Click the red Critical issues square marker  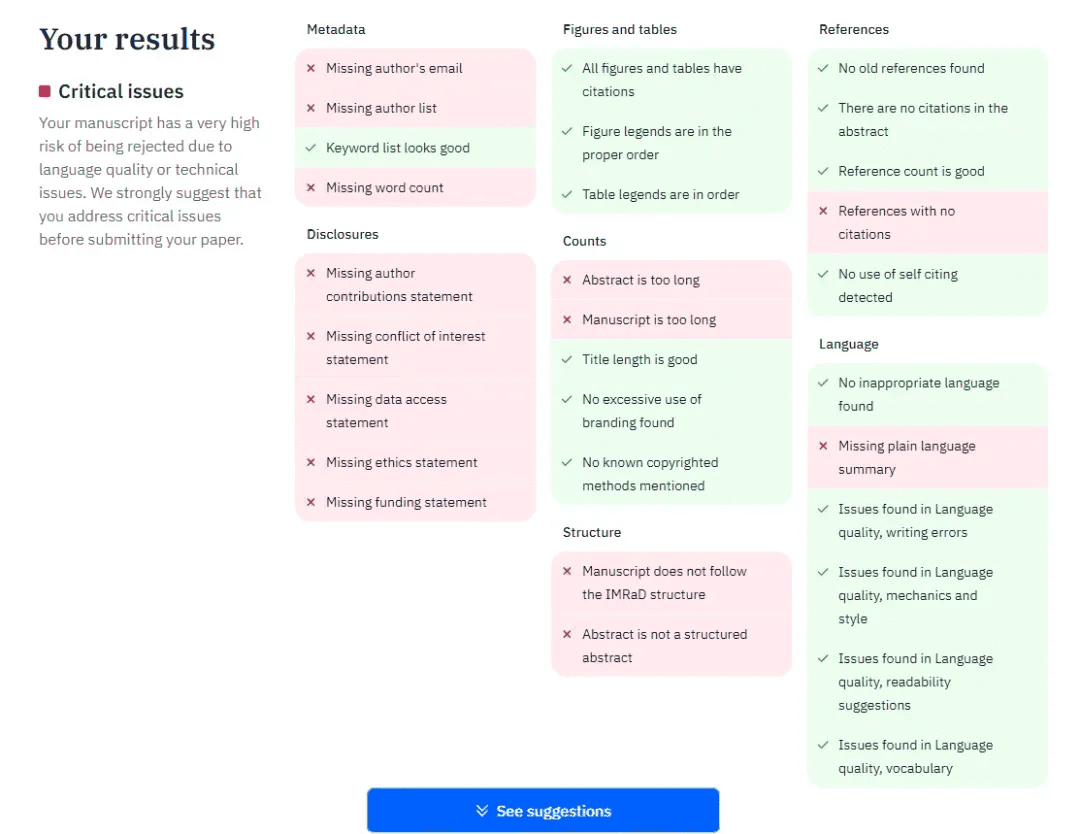tap(45, 92)
